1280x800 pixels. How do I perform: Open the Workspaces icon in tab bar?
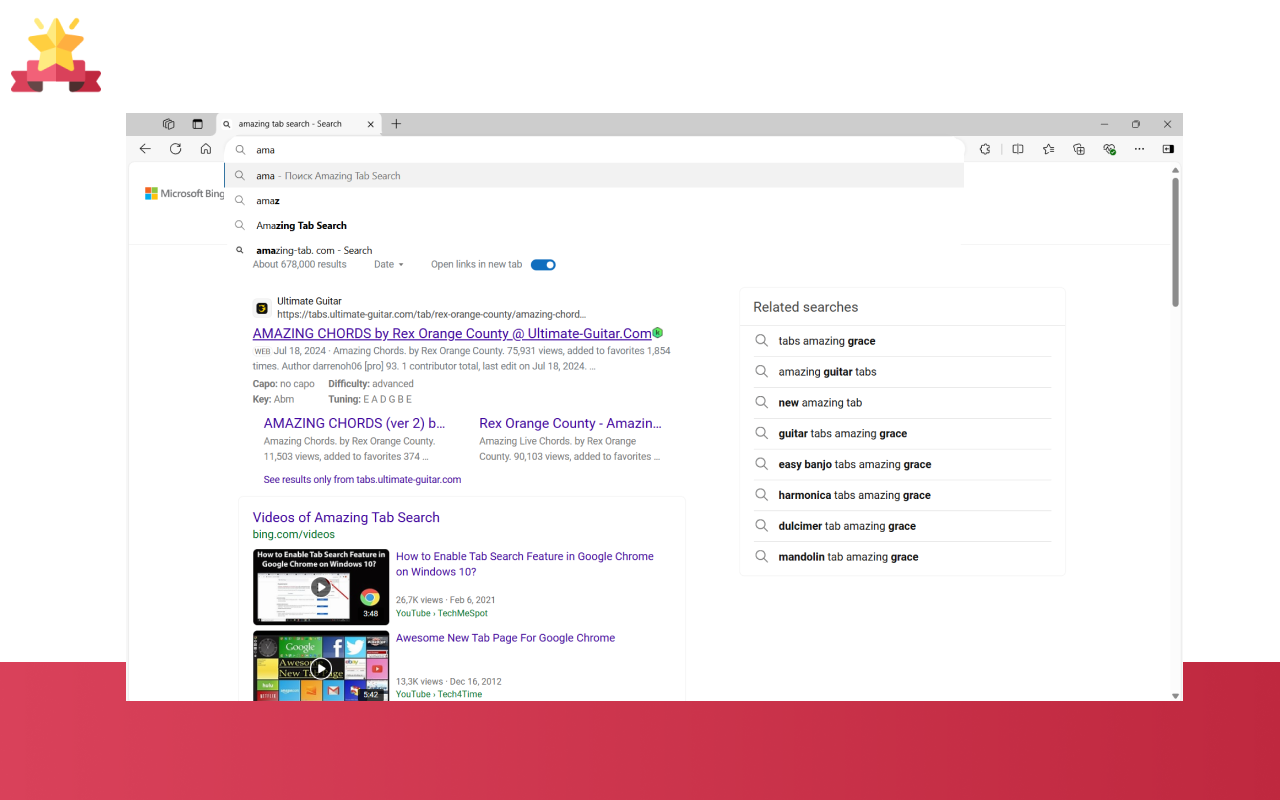(x=168, y=124)
